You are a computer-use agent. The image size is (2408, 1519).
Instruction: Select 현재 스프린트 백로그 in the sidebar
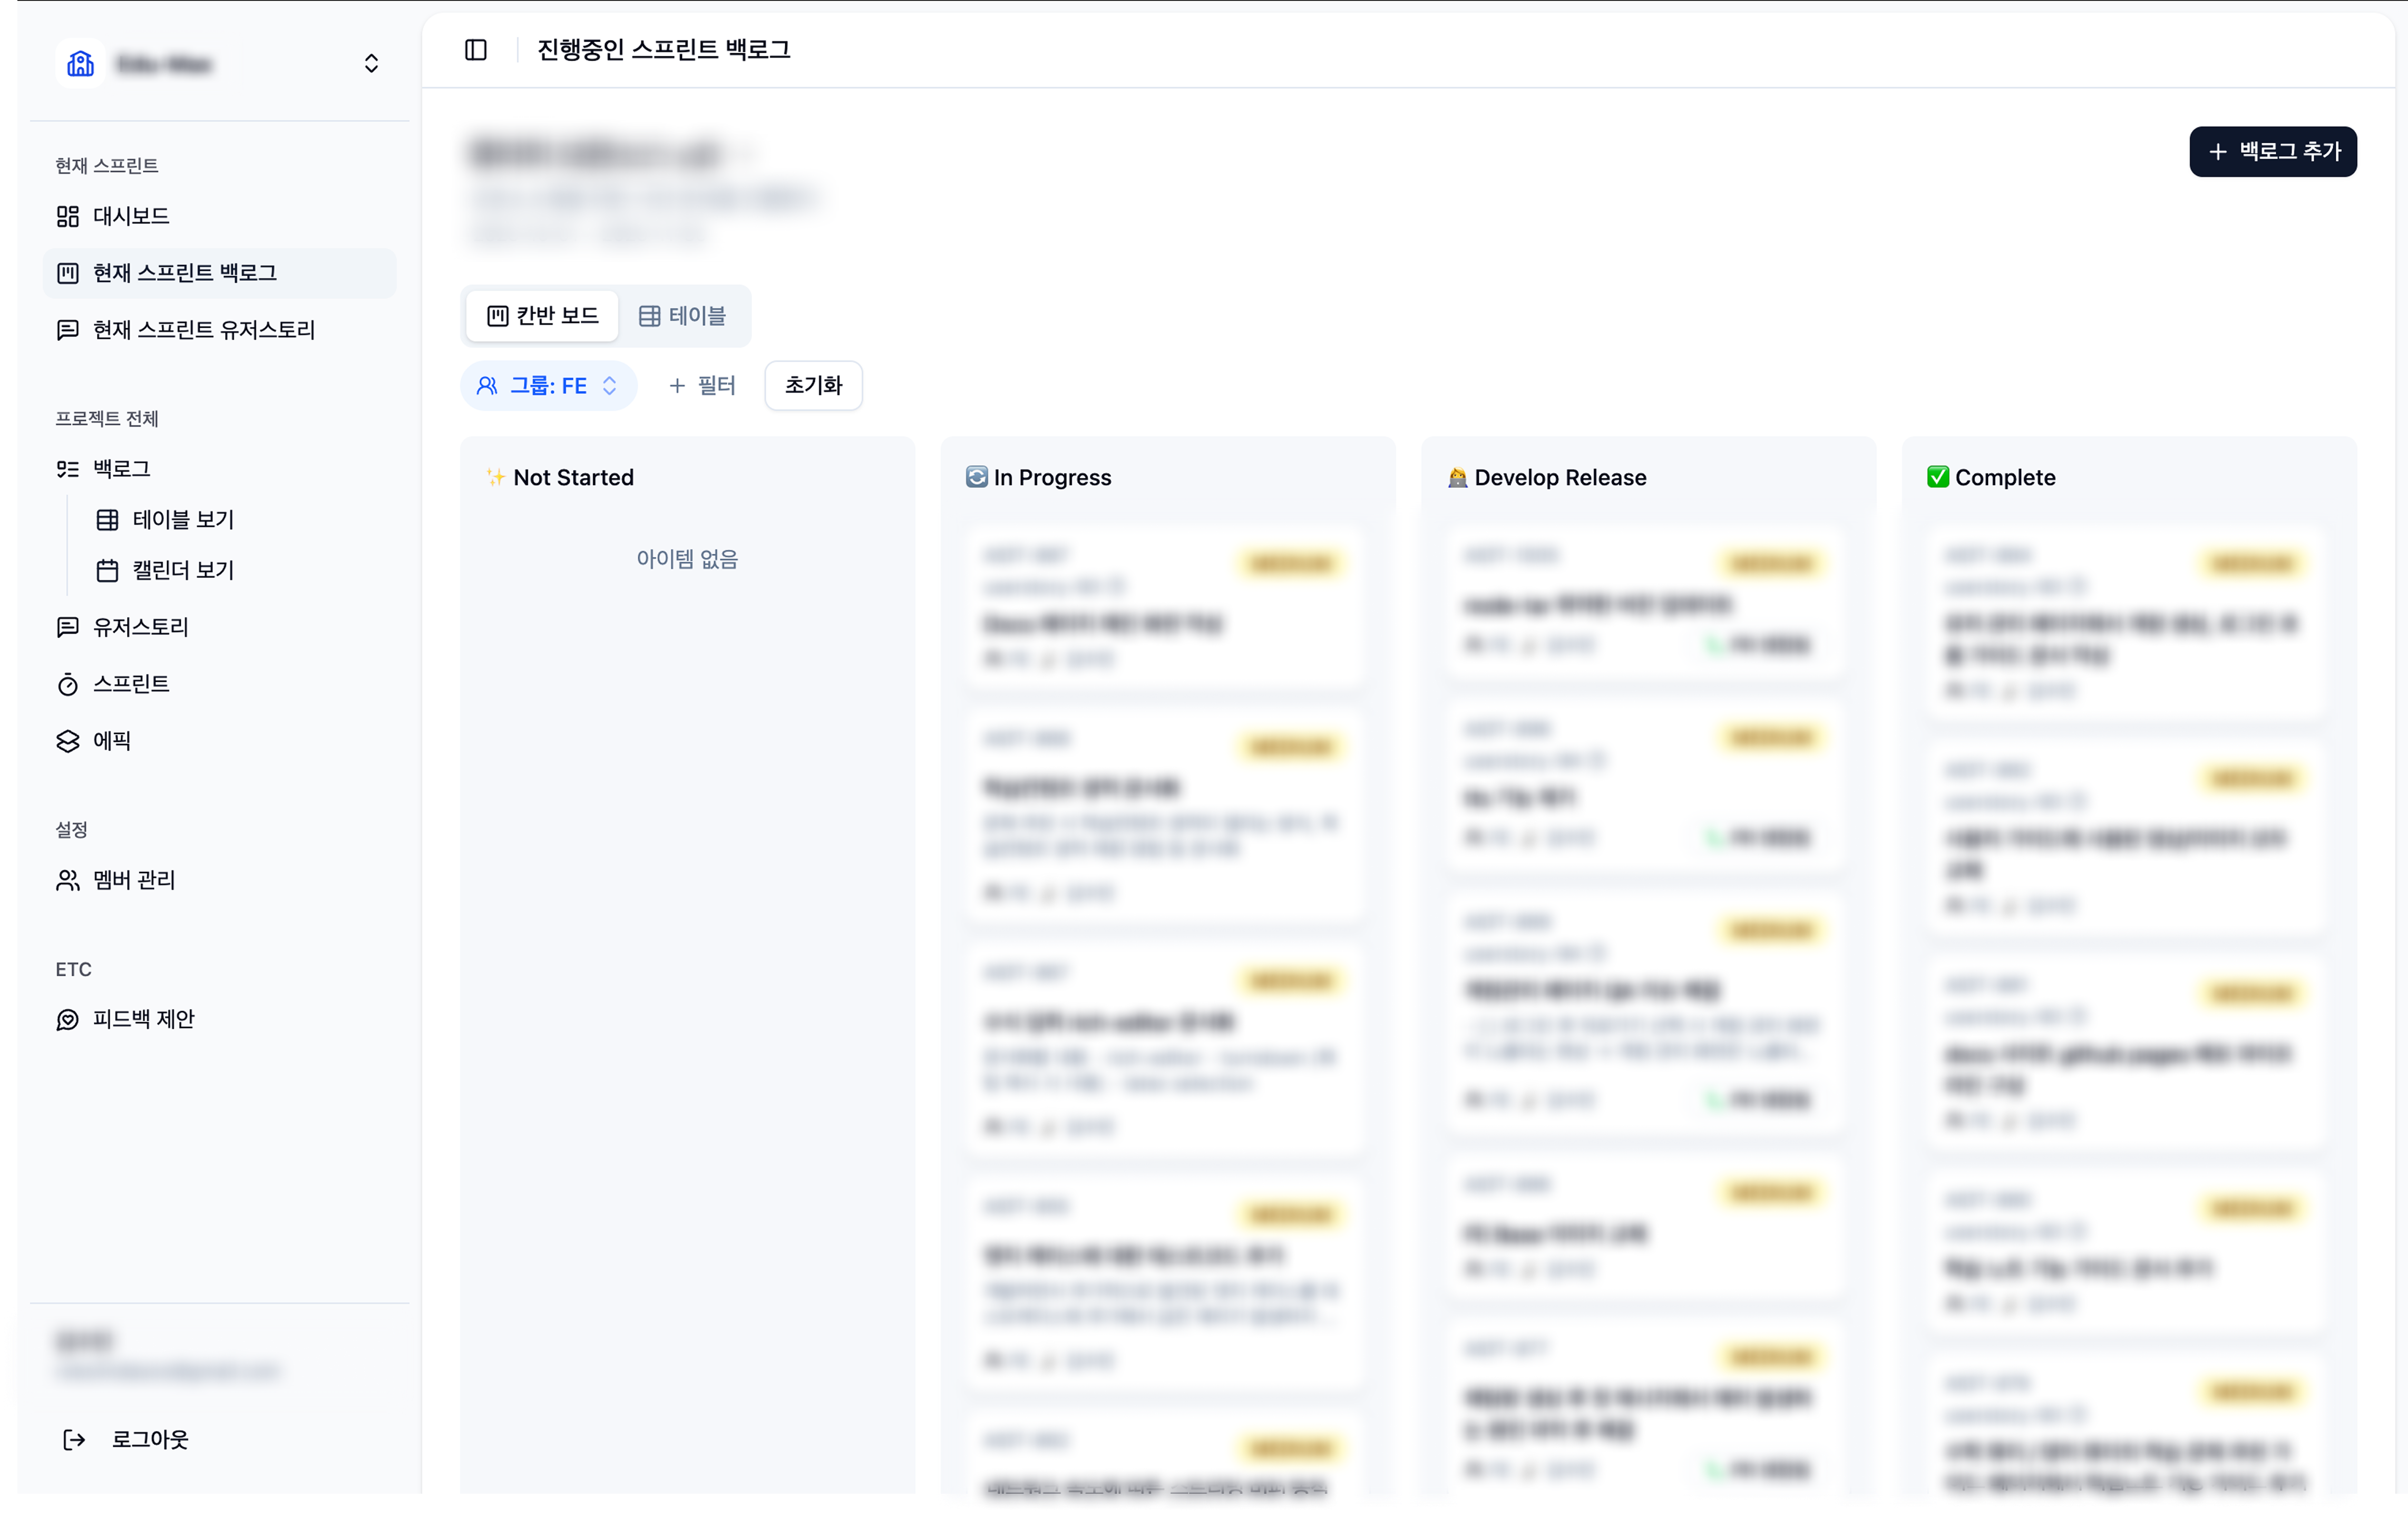click(185, 272)
